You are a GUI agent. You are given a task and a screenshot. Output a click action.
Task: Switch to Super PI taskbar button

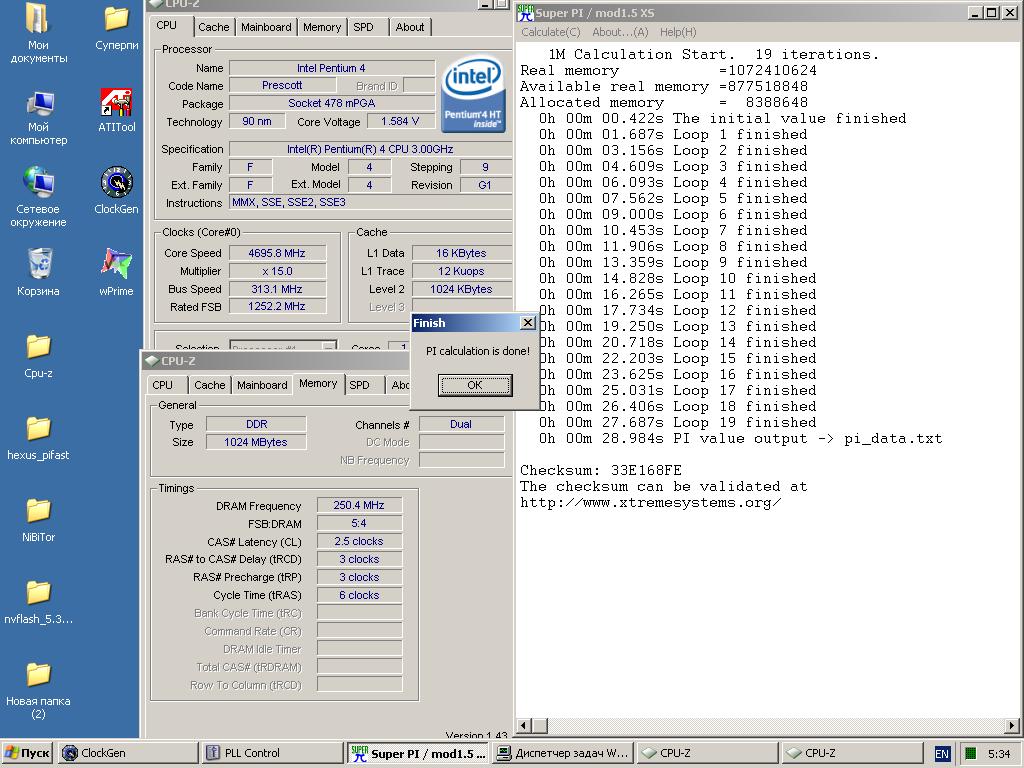coord(418,753)
